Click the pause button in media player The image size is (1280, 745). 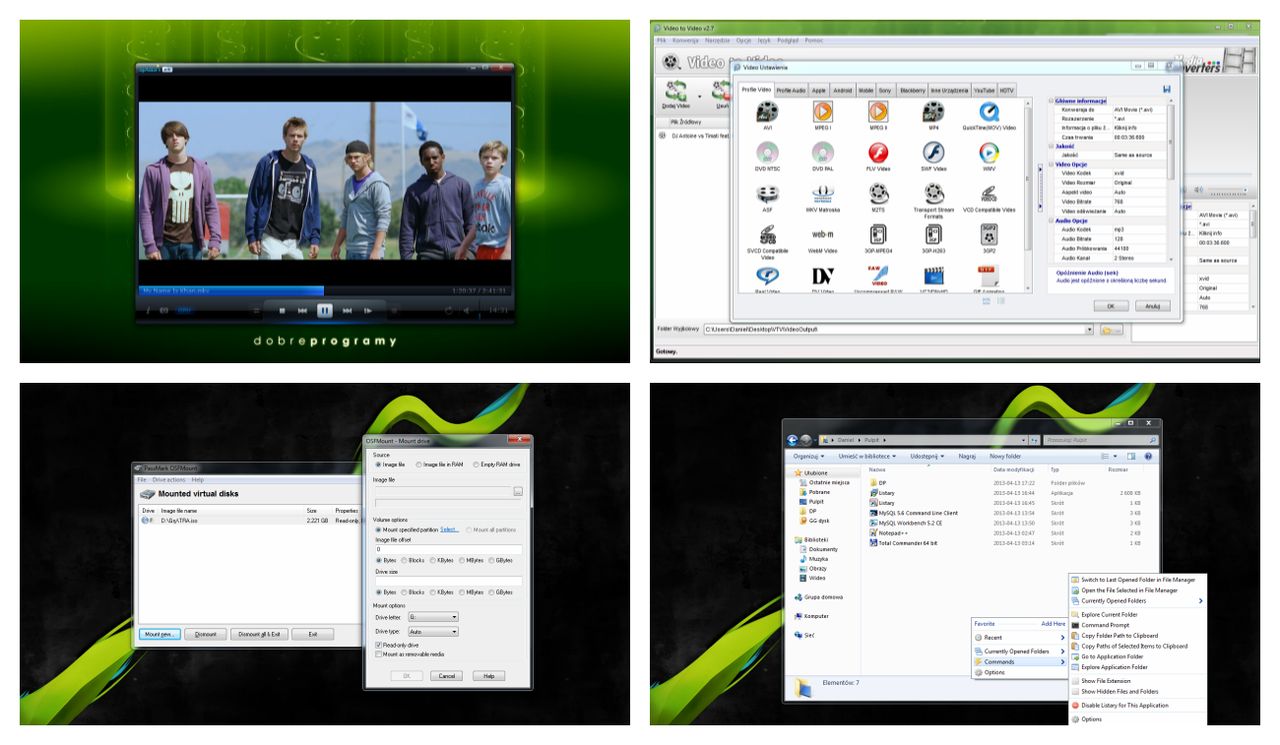coord(325,311)
